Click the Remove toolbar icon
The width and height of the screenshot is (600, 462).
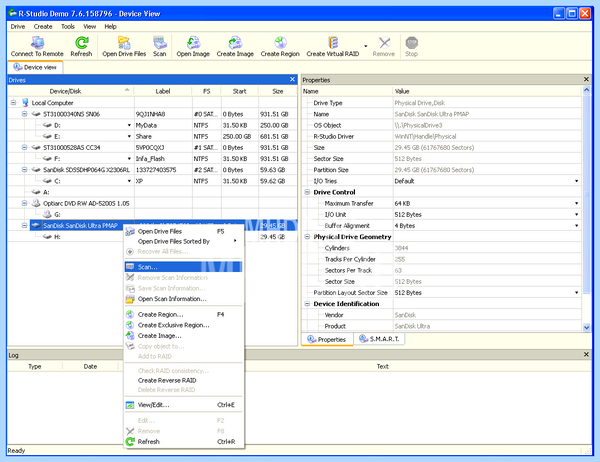coord(383,46)
